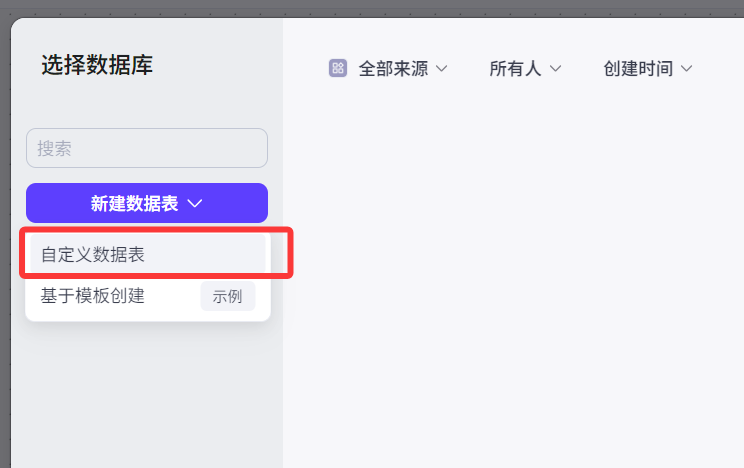This screenshot has height=468, width=744.
Task: Click the 全部来源 grid icon
Action: (338, 68)
